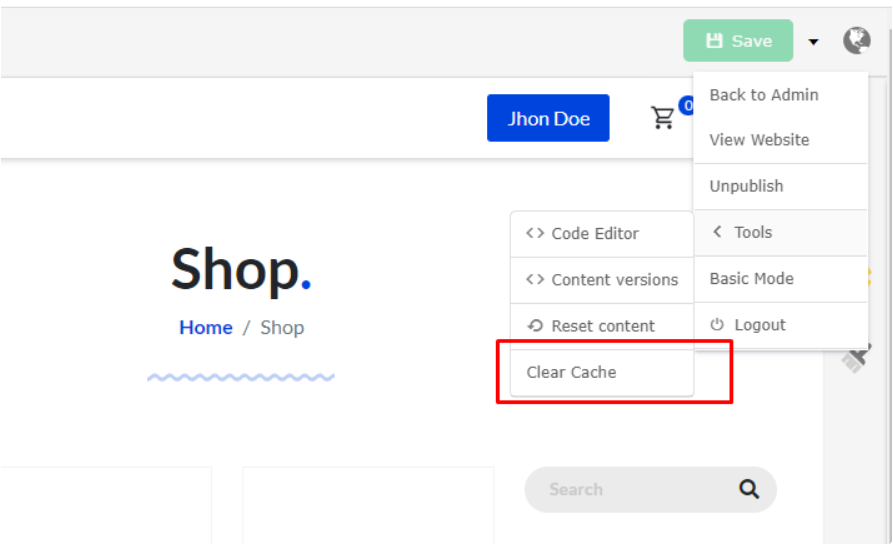The width and height of the screenshot is (893, 548).
Task: Click the search magnifier icon
Action: (749, 489)
